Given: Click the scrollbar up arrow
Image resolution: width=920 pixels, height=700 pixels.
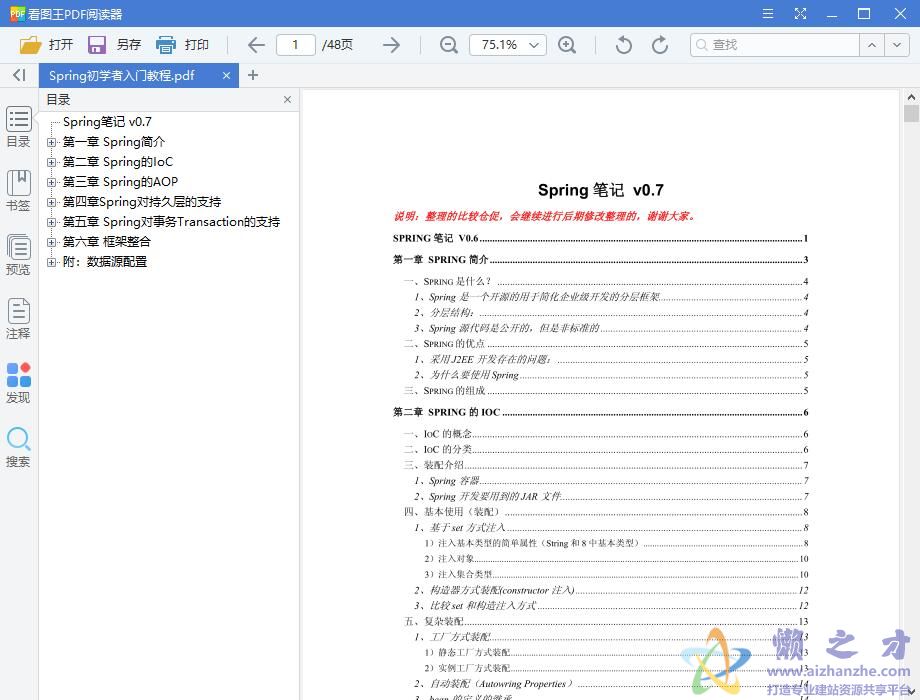Looking at the screenshot, I should (x=911, y=97).
